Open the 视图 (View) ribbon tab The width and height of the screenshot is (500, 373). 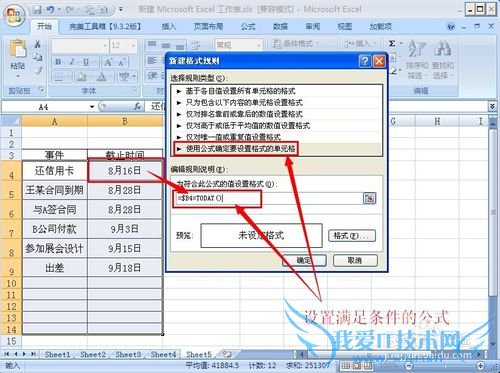pos(345,27)
